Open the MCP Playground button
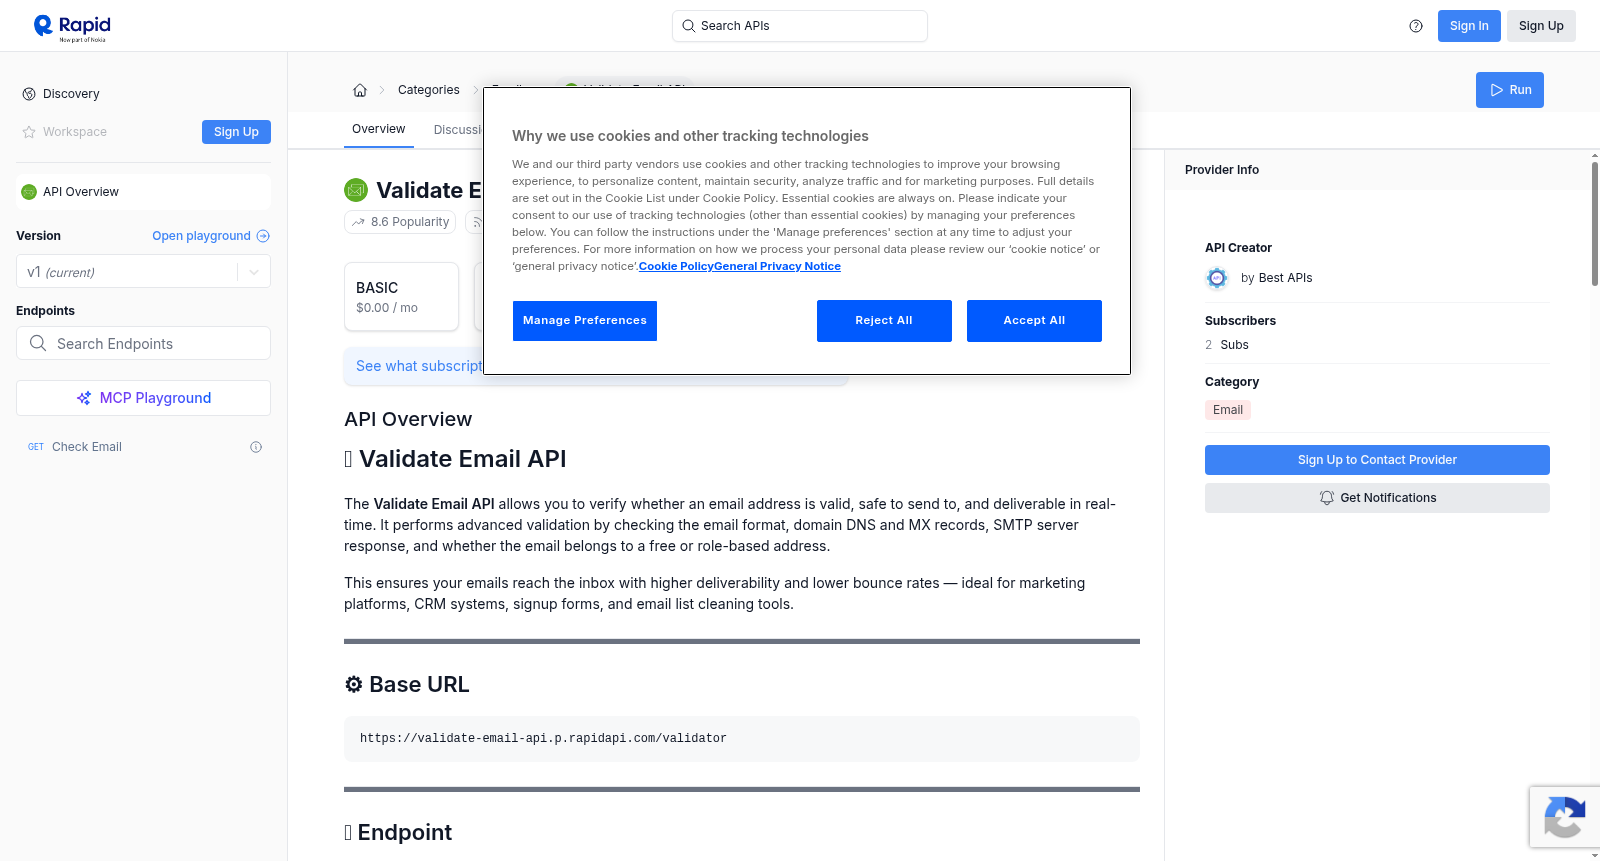The width and height of the screenshot is (1600, 861). pyautogui.click(x=143, y=398)
